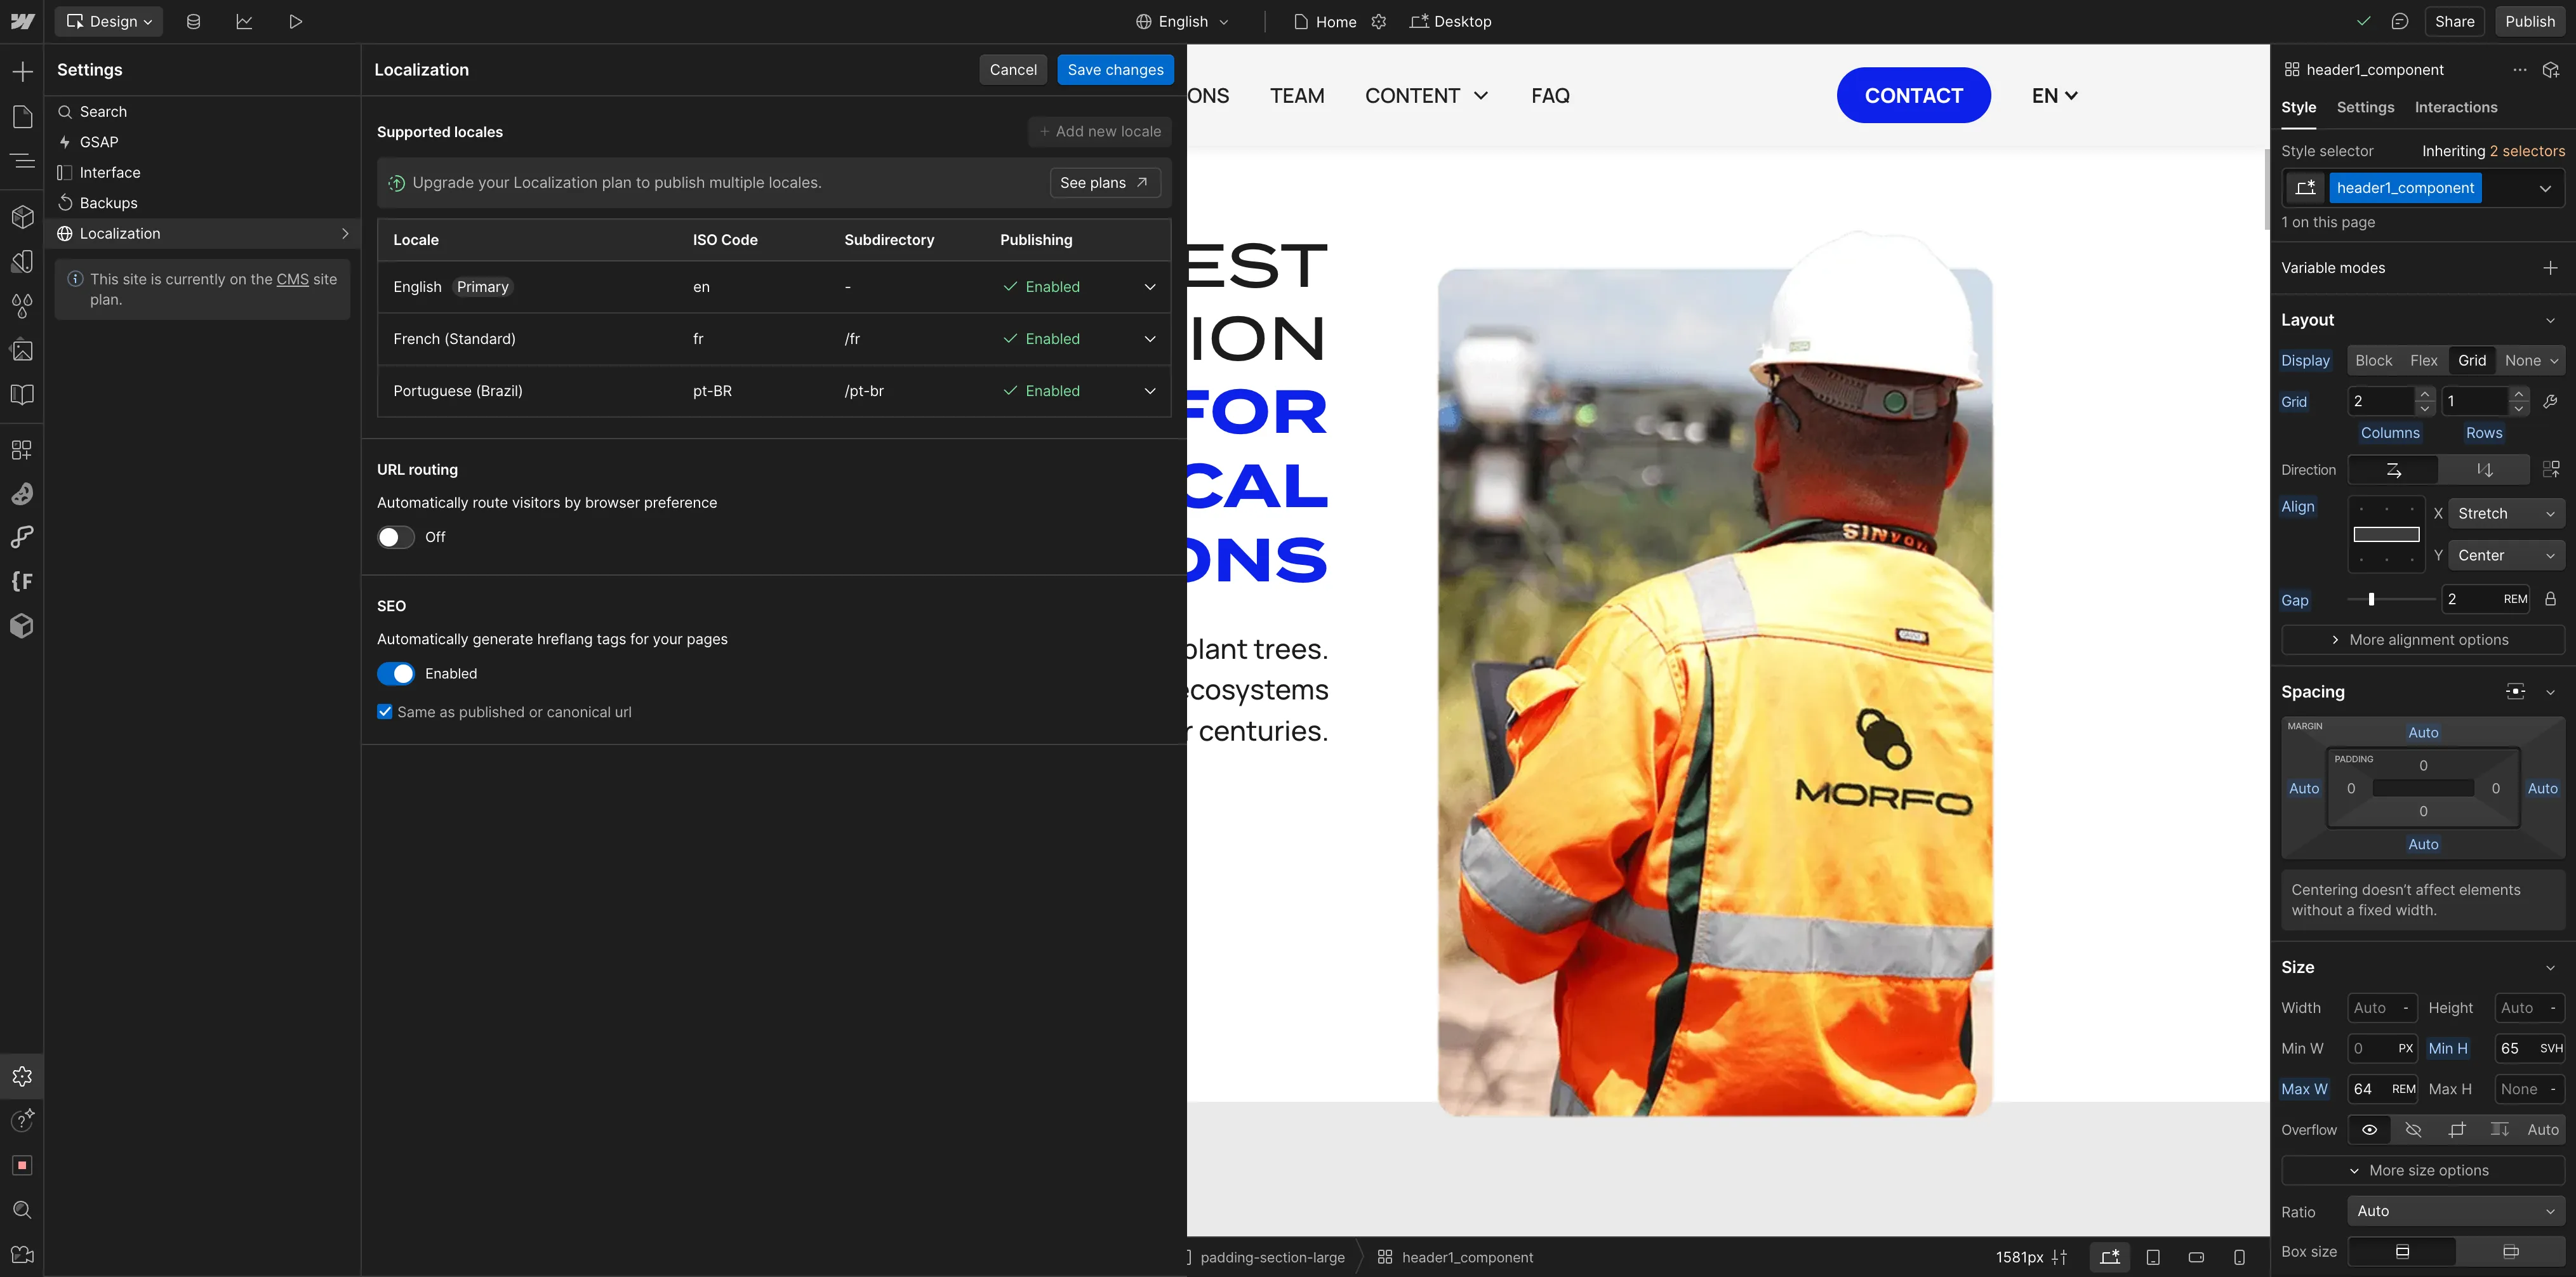
Task: Open the Components cube icon
Action: tap(22, 217)
